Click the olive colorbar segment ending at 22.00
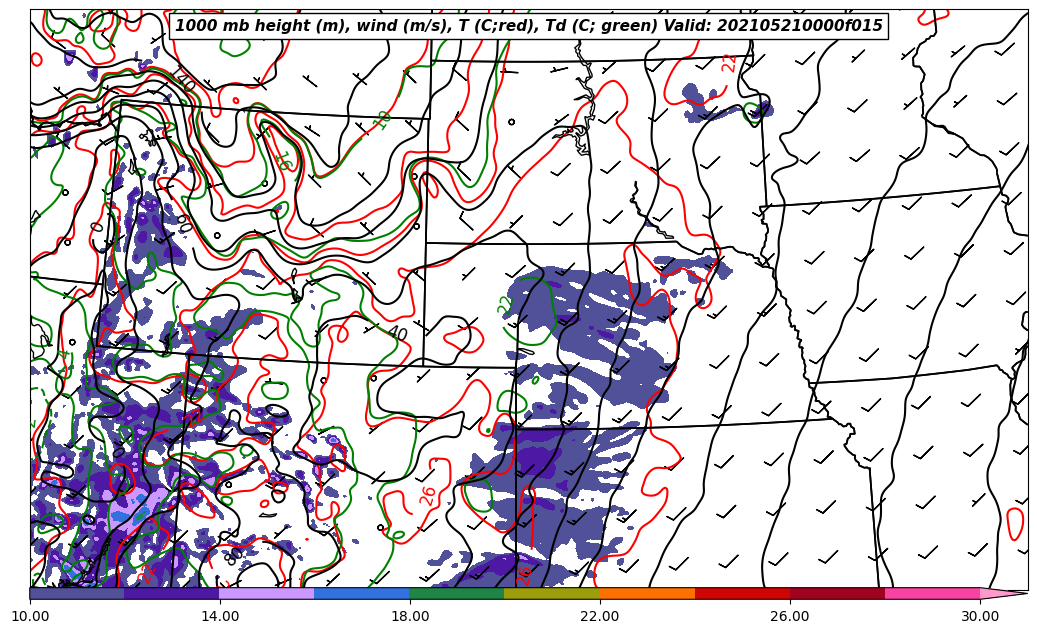This screenshot has width=1037, height=633. point(552,593)
